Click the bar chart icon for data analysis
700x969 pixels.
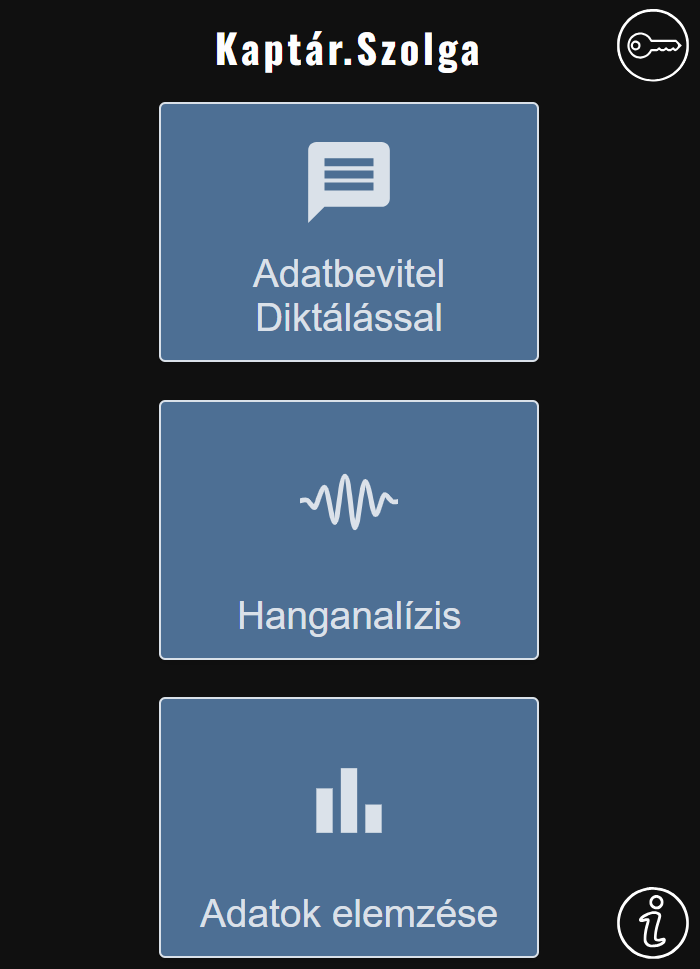pos(348,800)
